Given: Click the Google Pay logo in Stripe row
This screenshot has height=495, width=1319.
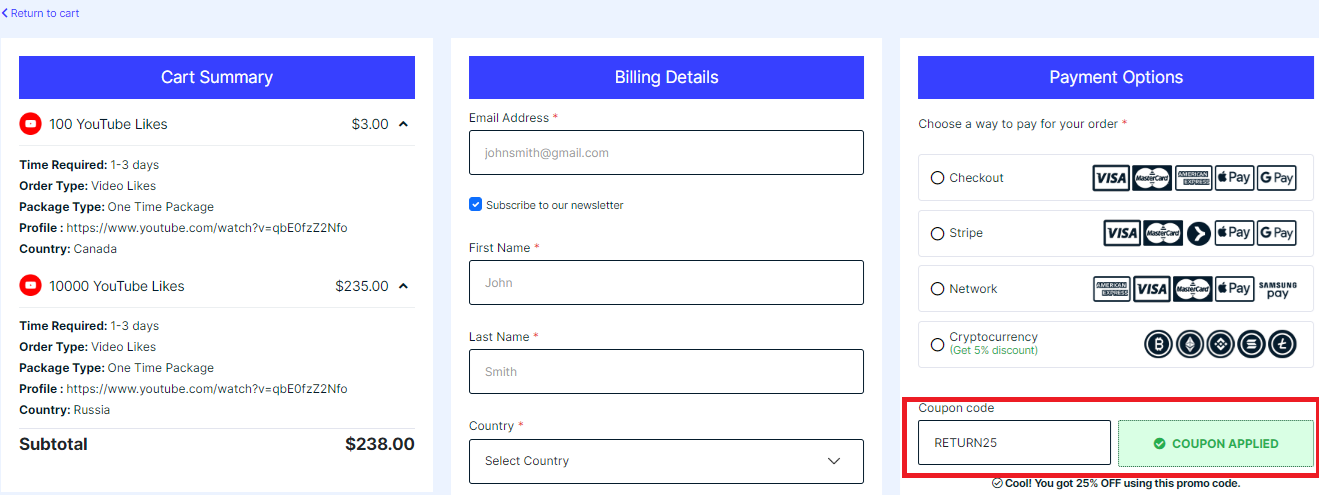Looking at the screenshot, I should 1276,233.
